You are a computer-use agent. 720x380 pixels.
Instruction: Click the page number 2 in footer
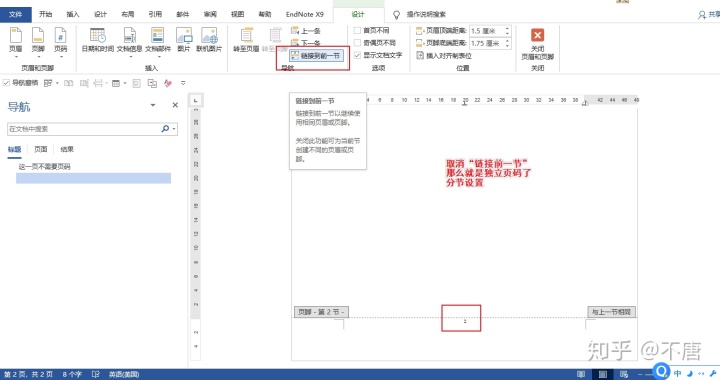tap(465, 321)
